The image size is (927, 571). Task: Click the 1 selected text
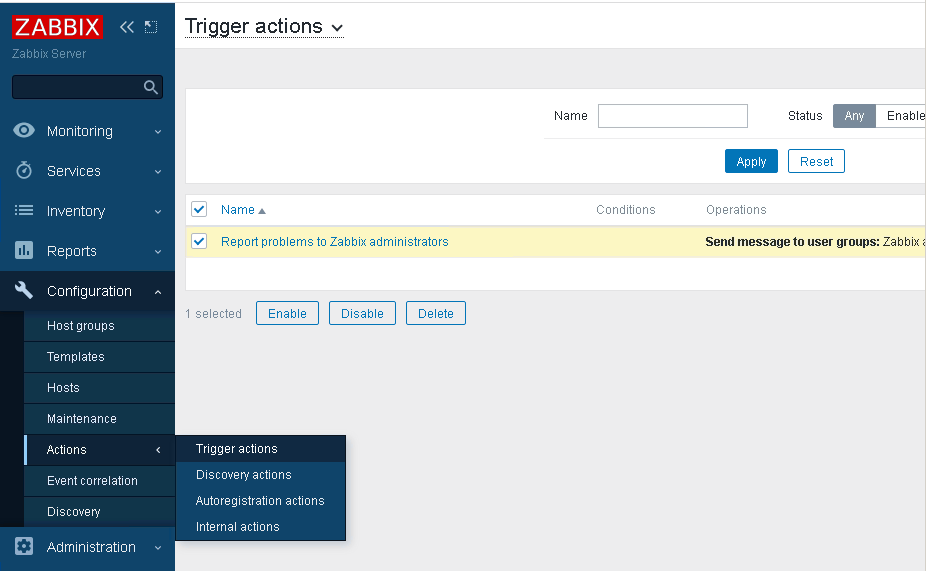[x=213, y=314]
